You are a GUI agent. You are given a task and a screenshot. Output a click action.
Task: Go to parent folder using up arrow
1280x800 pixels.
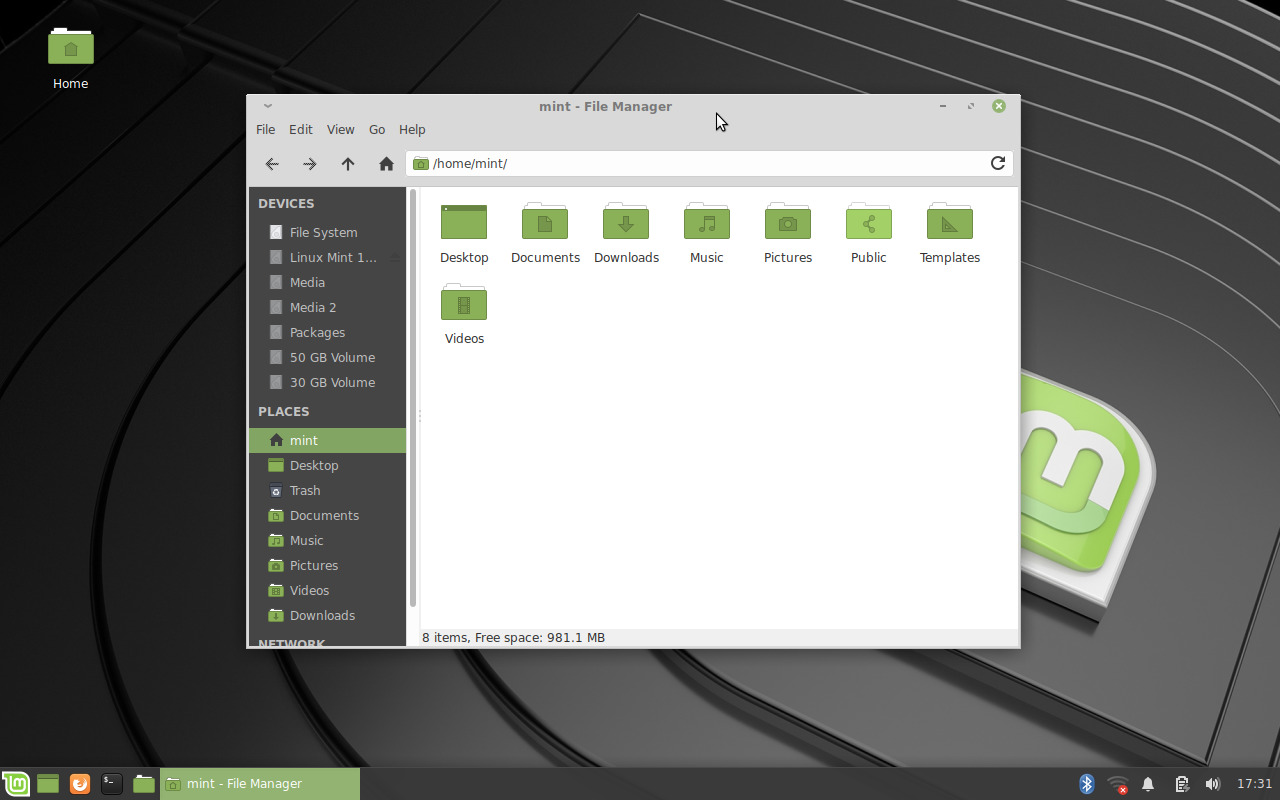pyautogui.click(x=348, y=164)
